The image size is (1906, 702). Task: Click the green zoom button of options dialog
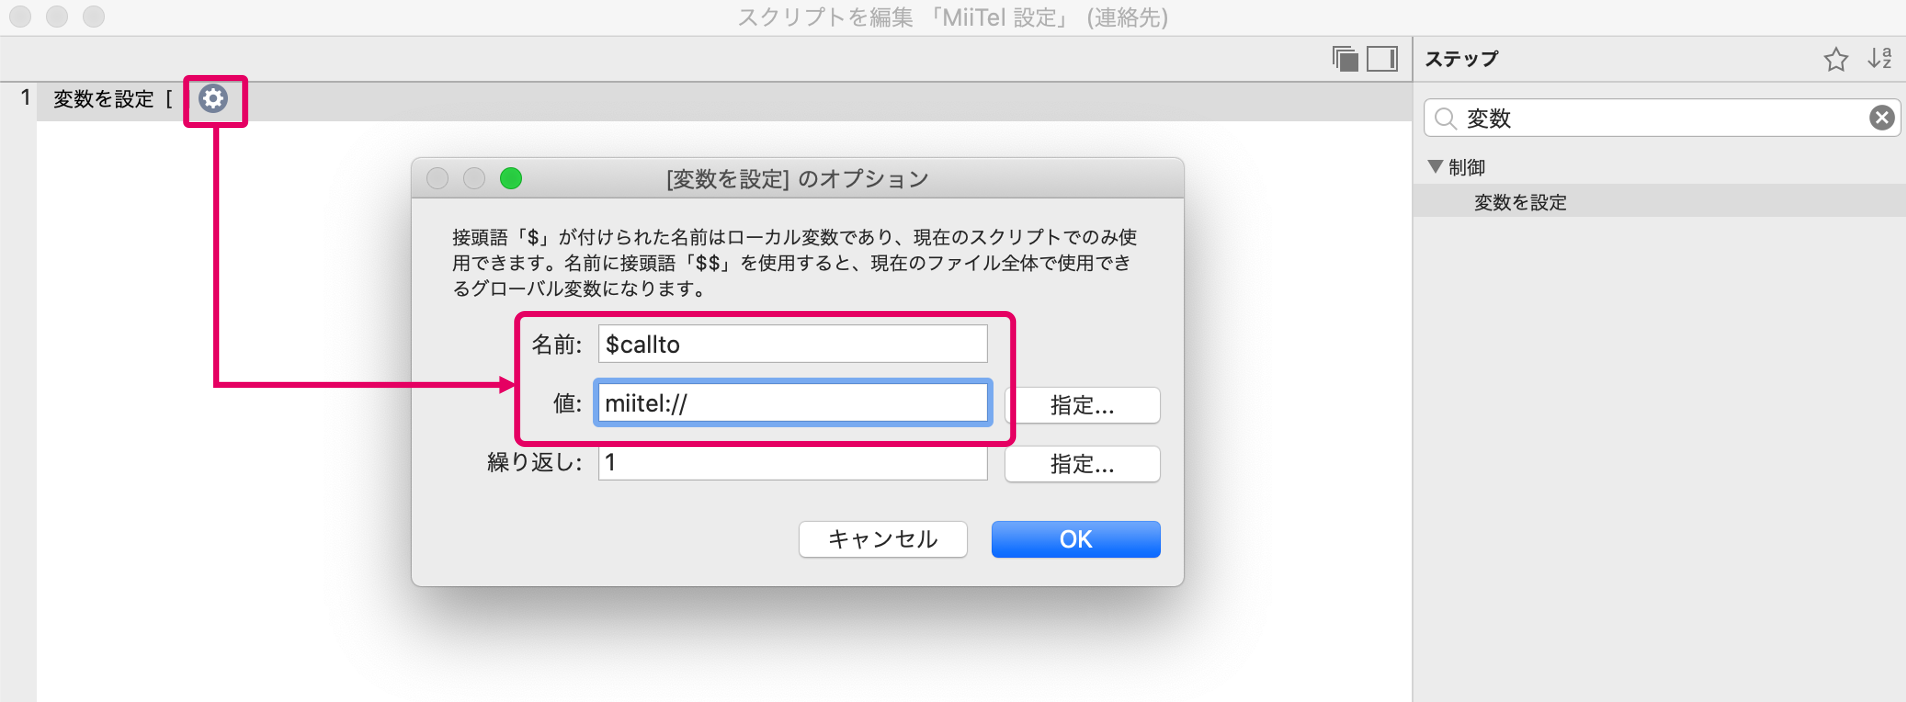[x=511, y=178]
